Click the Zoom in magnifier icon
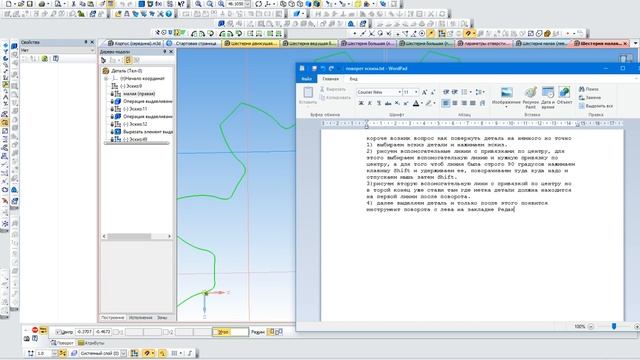Viewport: 640px width, 360px height. [198, 4]
